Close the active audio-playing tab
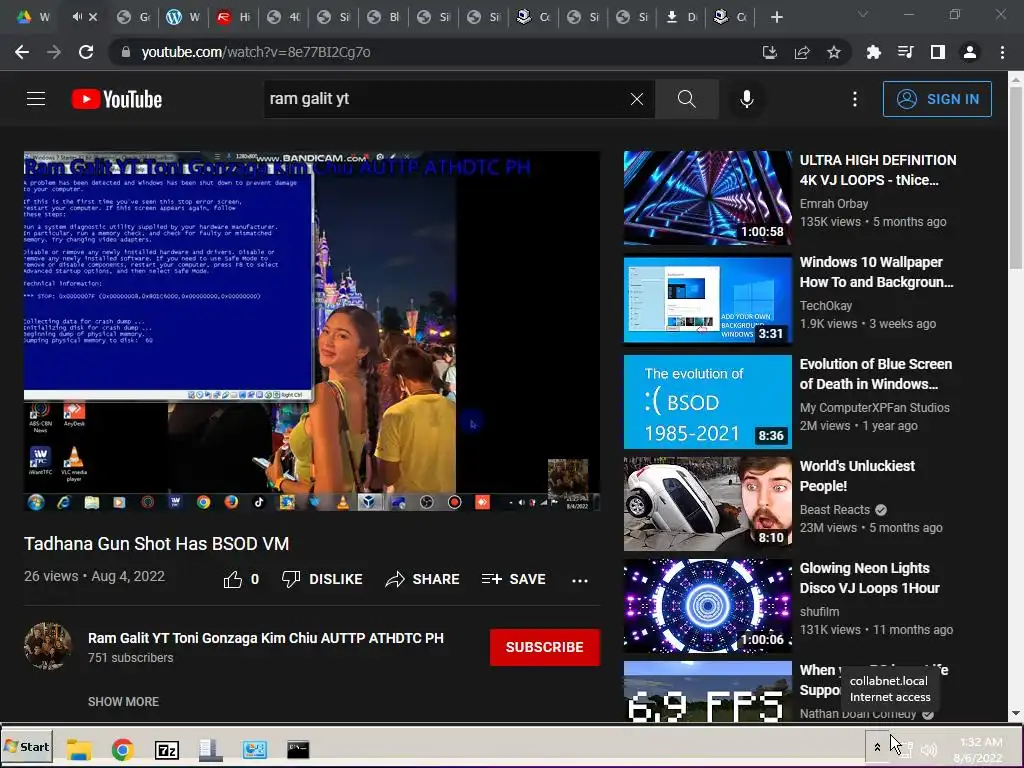The image size is (1024, 768). pyautogui.click(x=93, y=17)
